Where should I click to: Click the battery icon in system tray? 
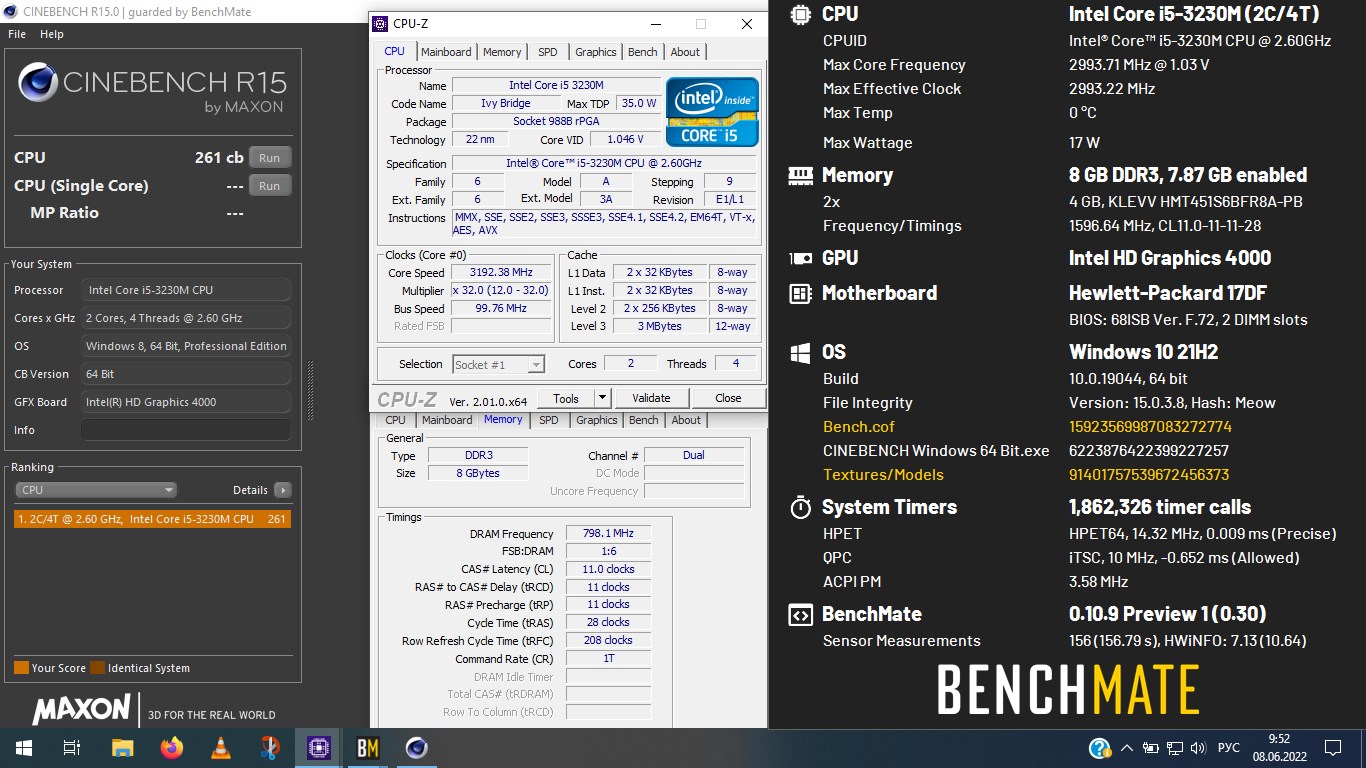pos(1151,748)
